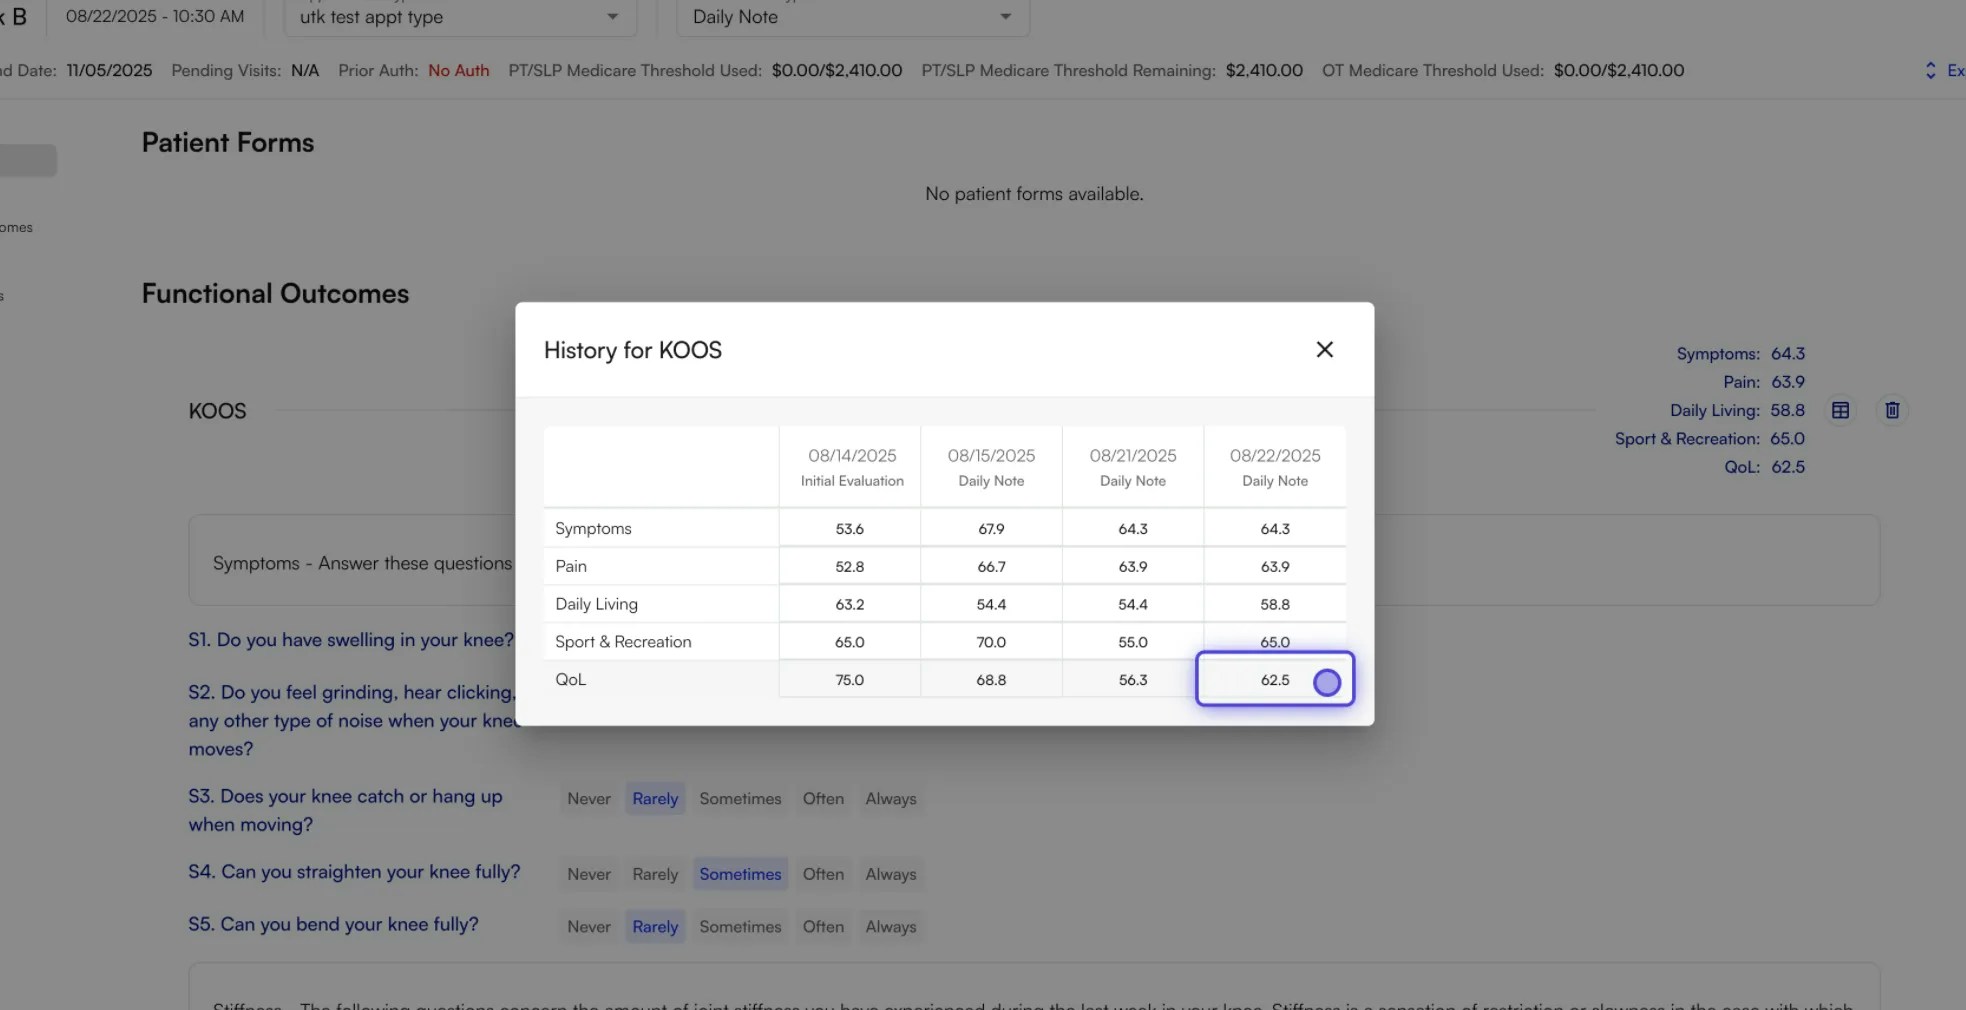Select Often for S3 knee catch
The image size is (1966, 1010).
[823, 798]
